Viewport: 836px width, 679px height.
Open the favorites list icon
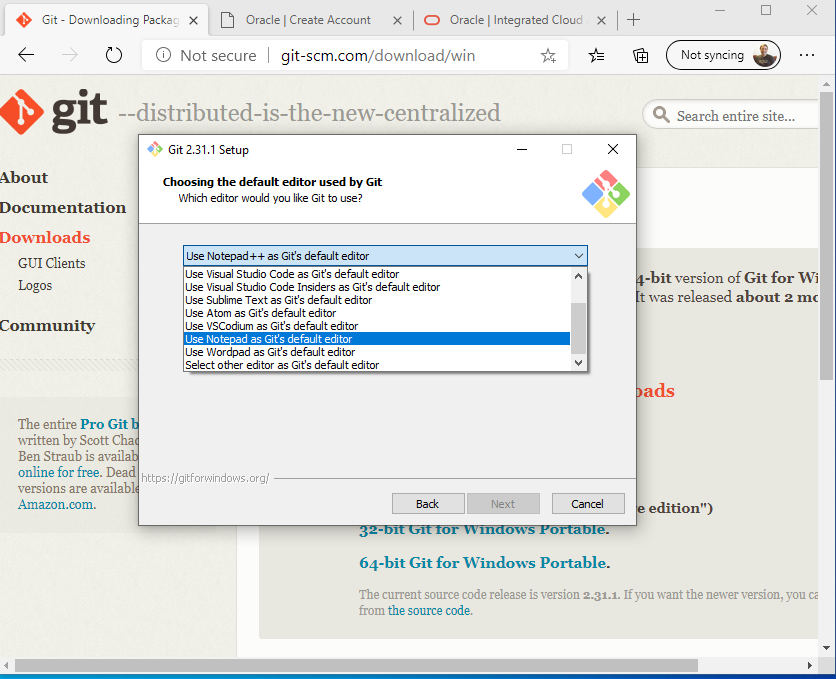[597, 56]
